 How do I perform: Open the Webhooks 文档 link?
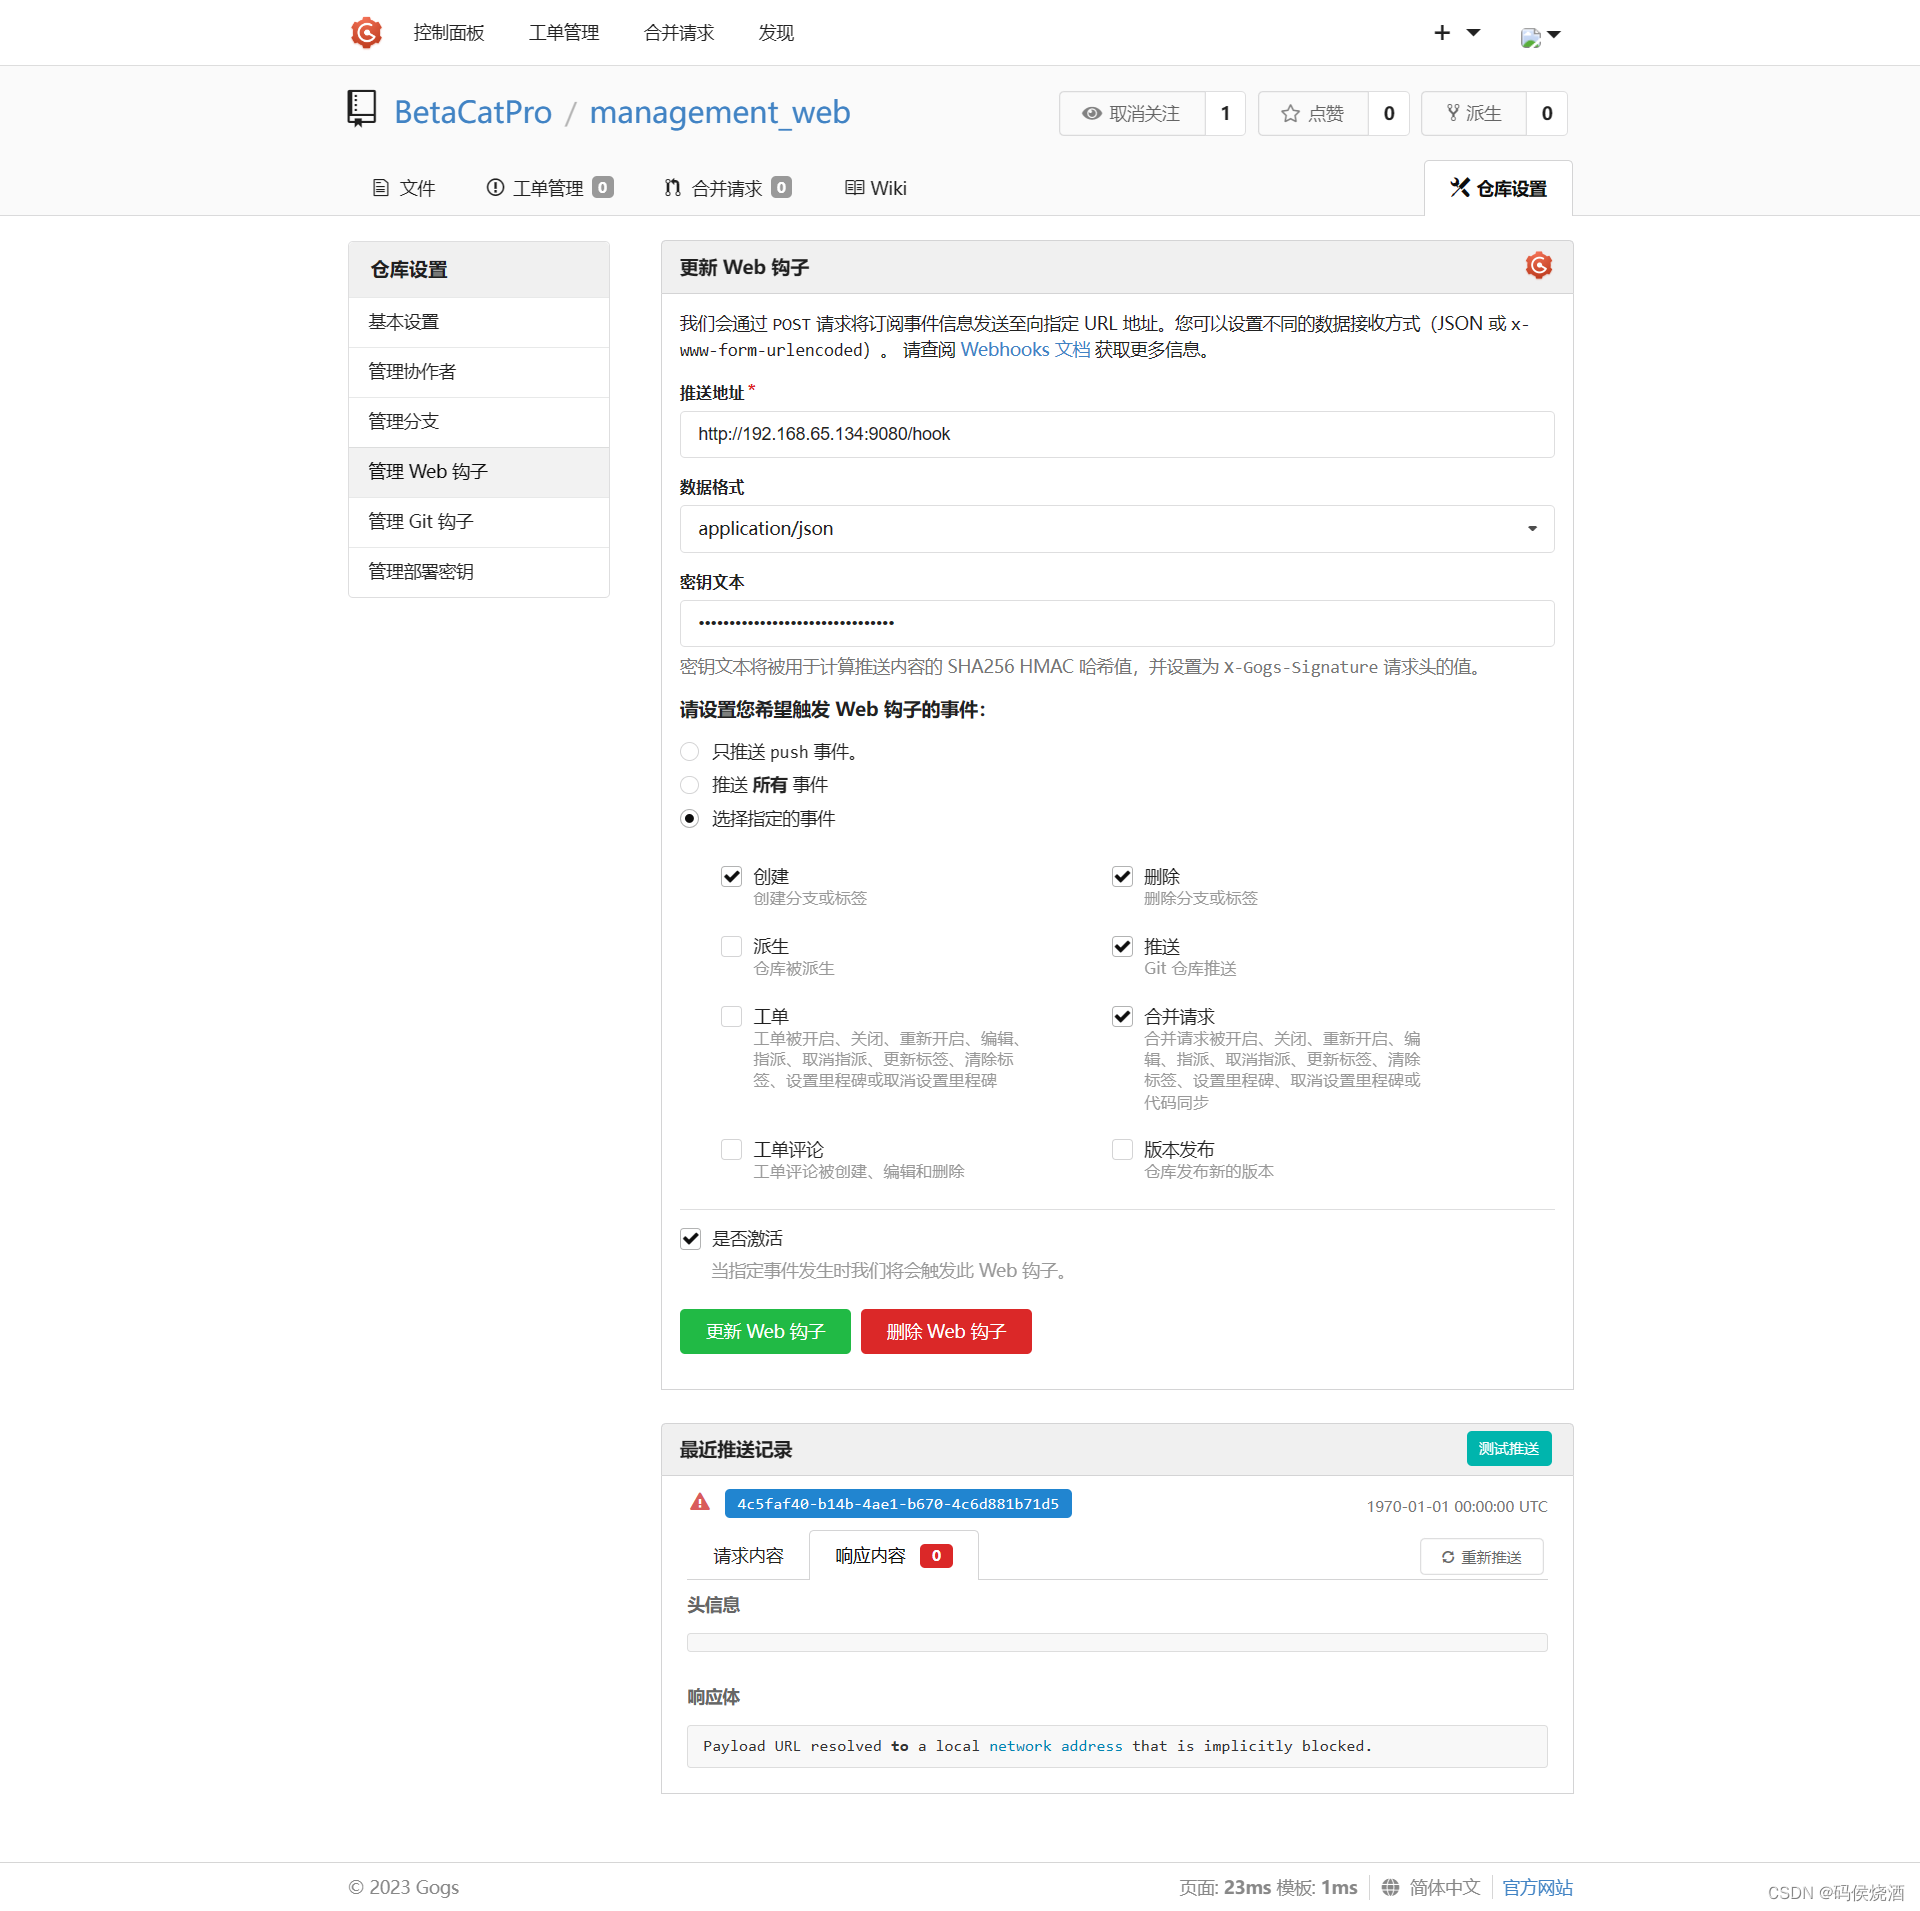pyautogui.click(x=1025, y=350)
